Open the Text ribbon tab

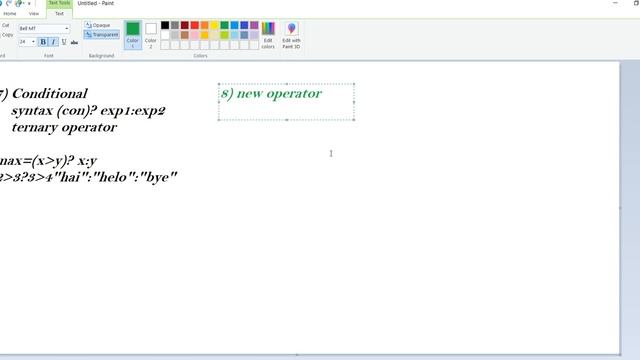coord(59,13)
